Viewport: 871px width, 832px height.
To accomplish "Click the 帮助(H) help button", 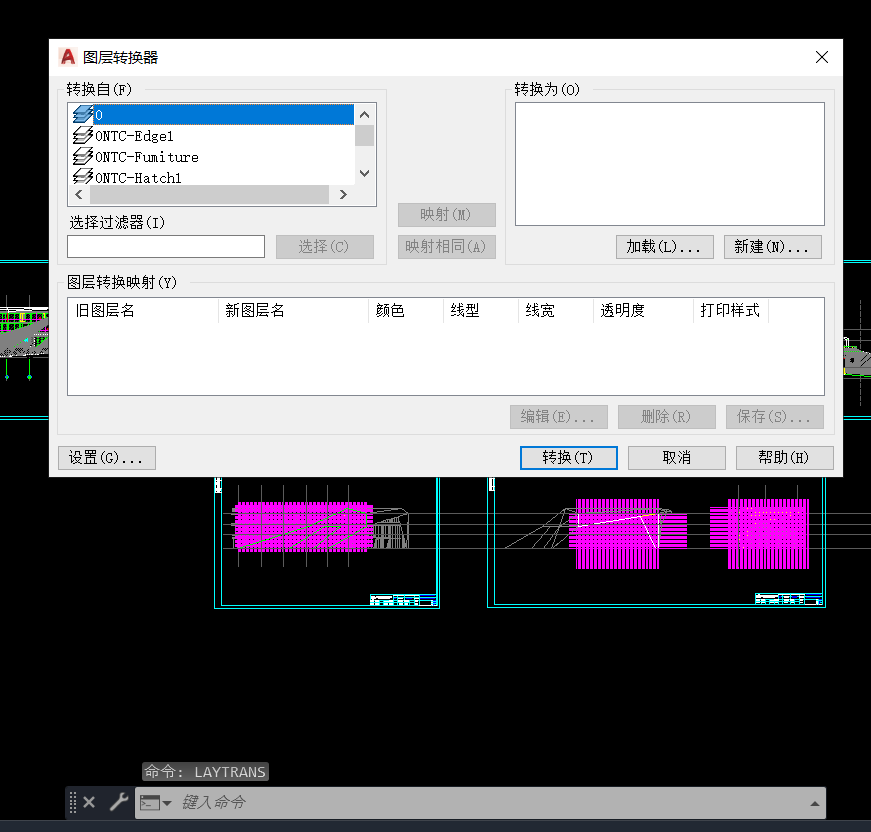I will (784, 458).
